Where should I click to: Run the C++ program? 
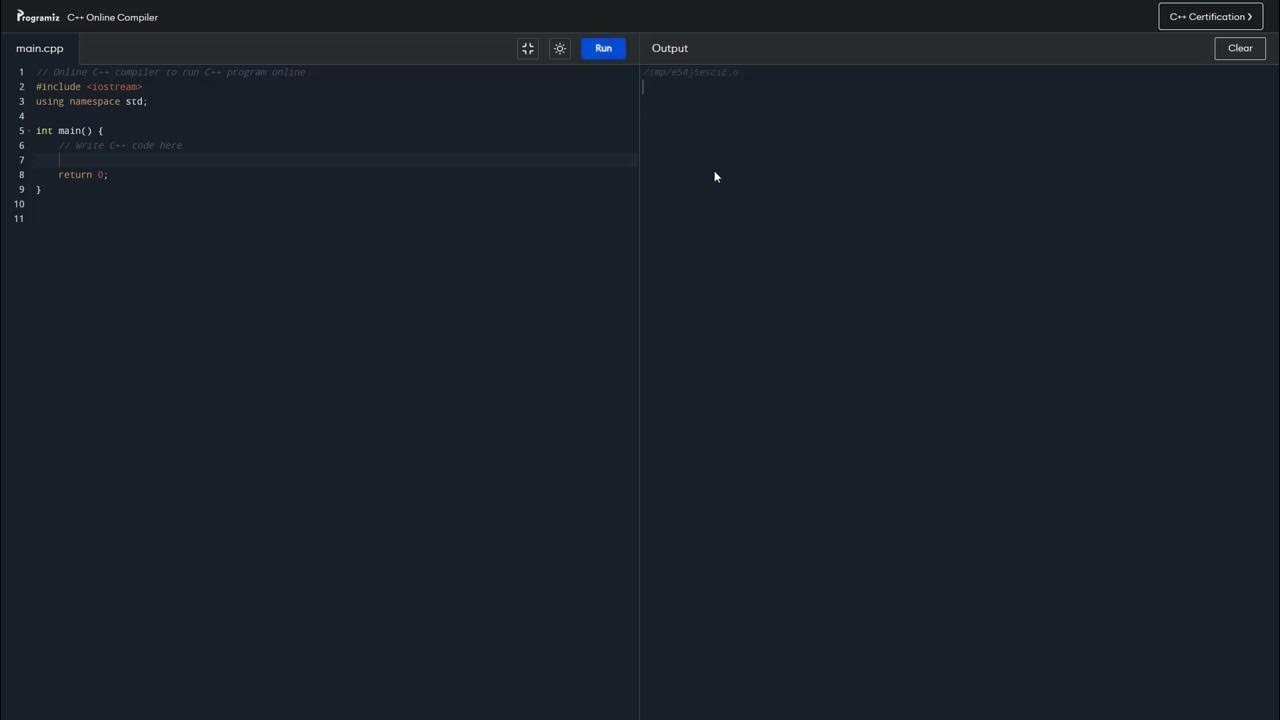coord(603,48)
